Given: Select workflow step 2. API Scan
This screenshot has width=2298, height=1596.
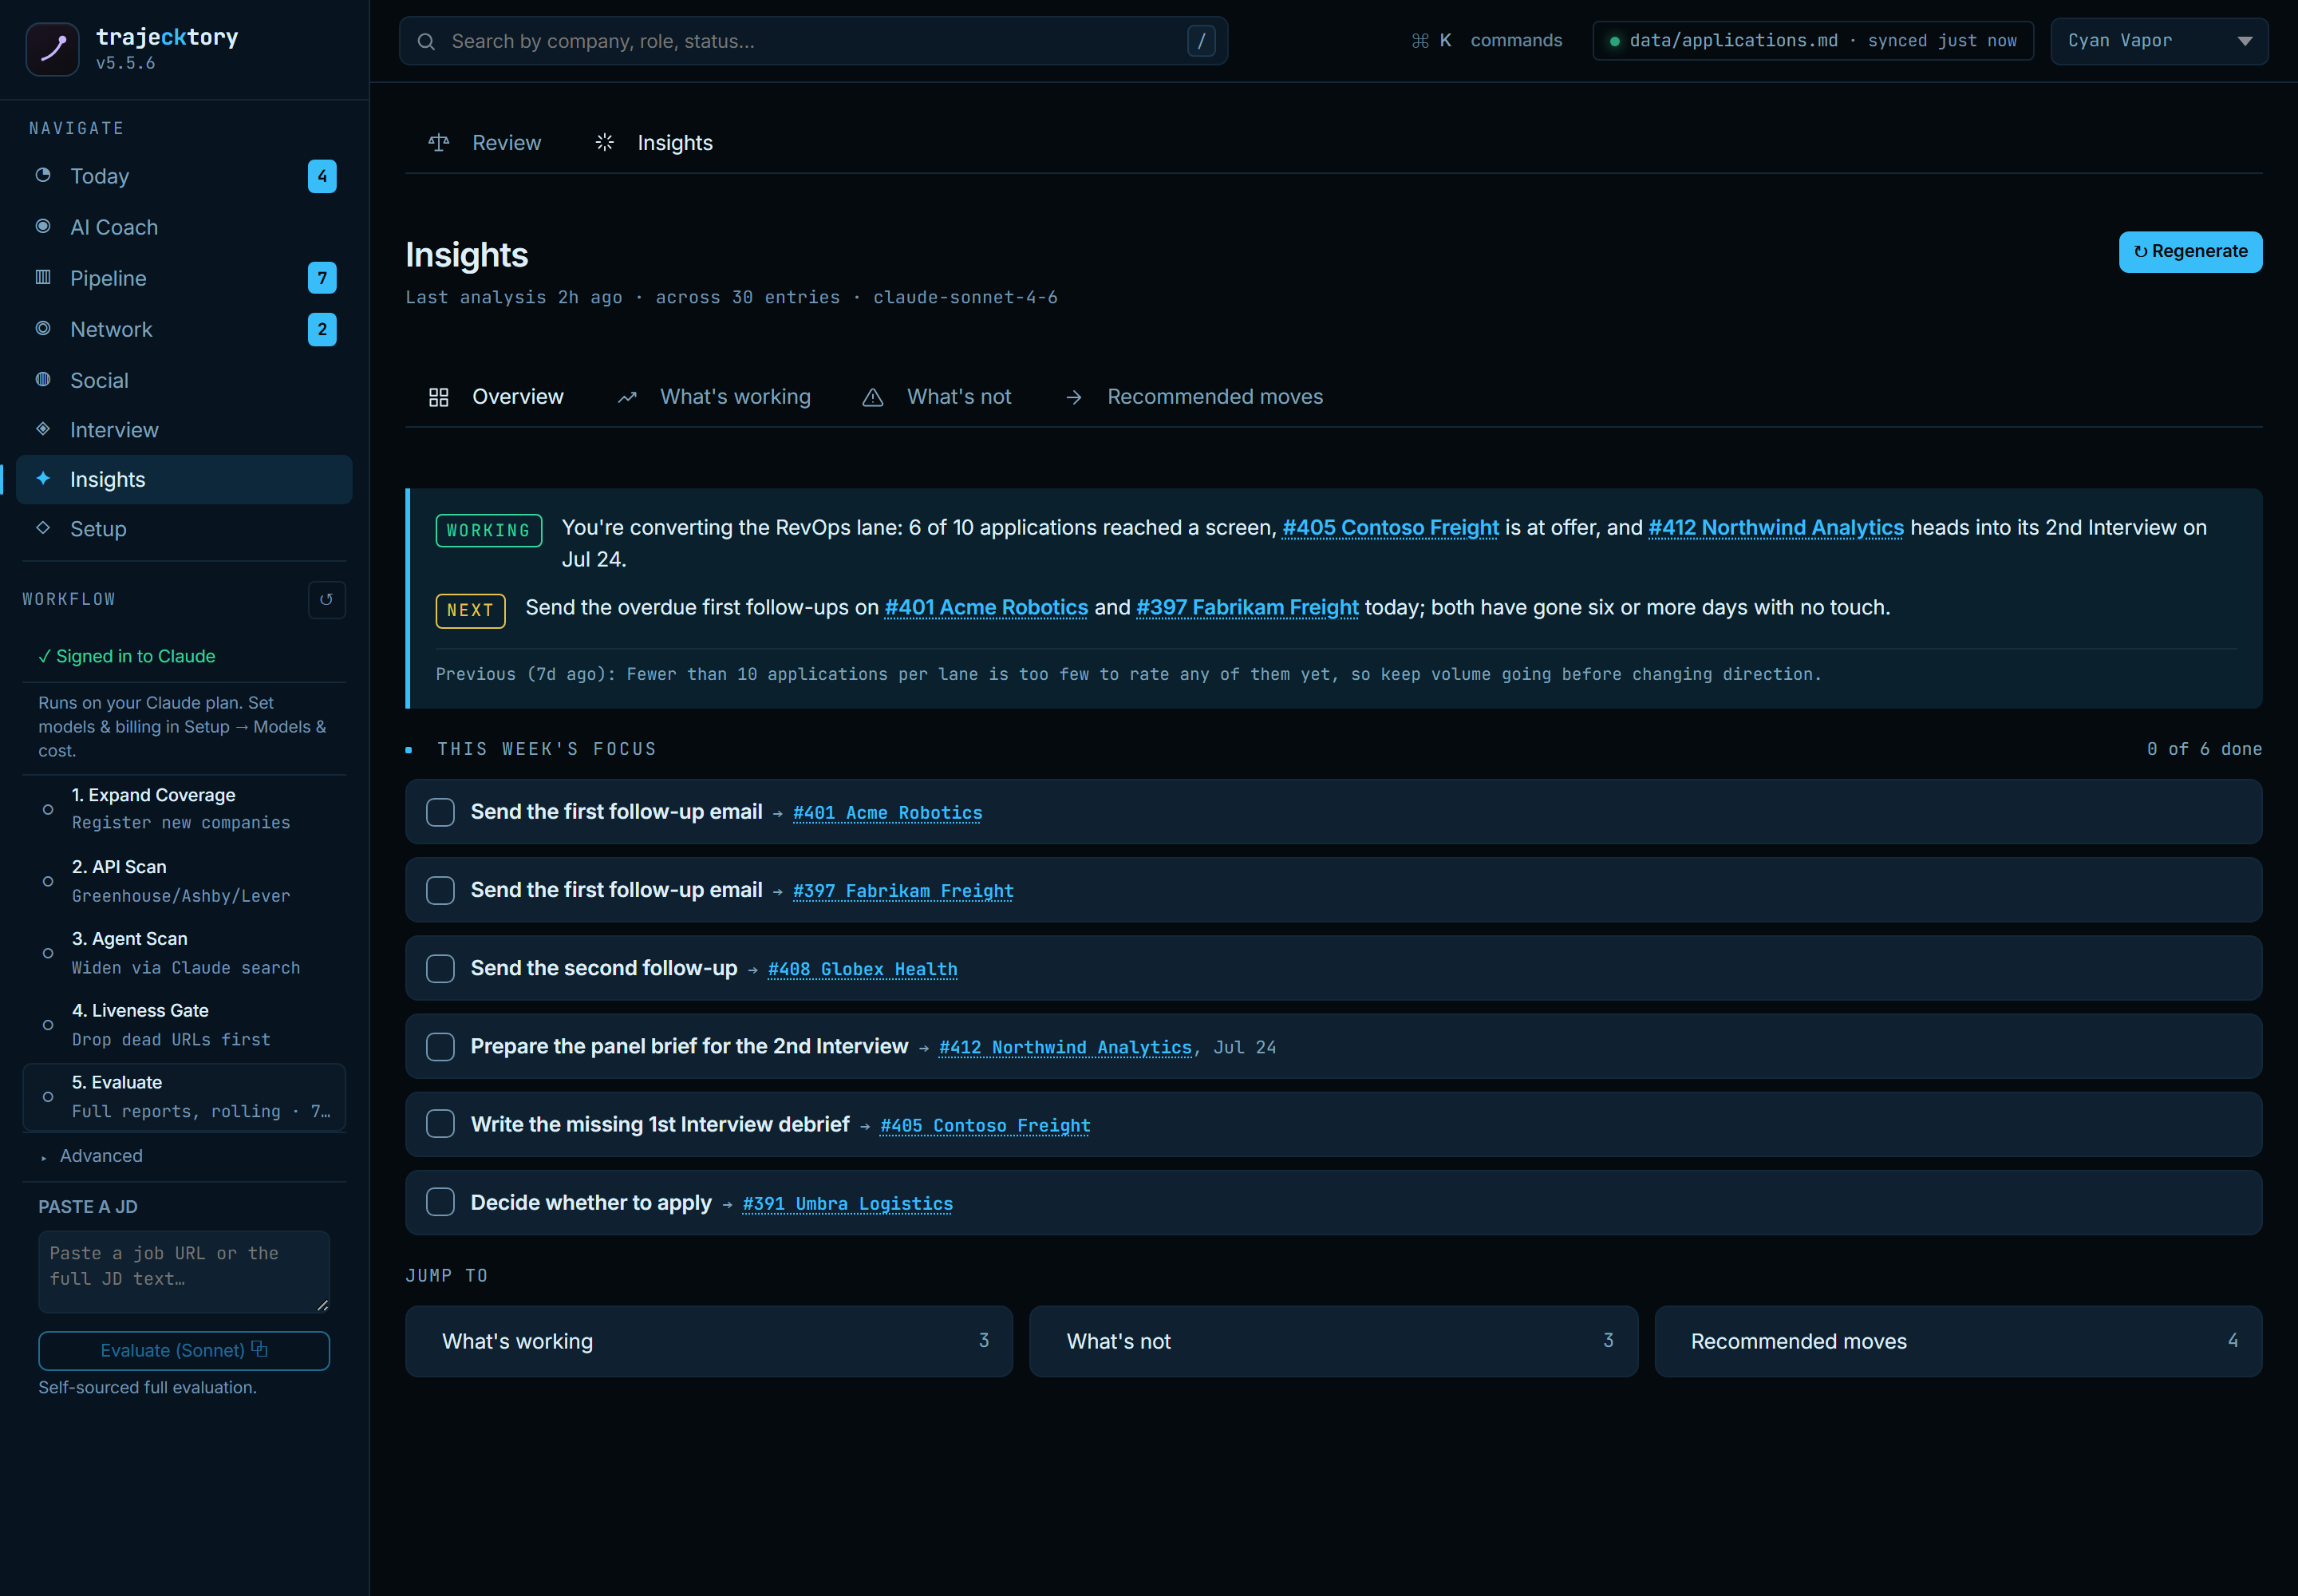Looking at the screenshot, I should (184, 881).
